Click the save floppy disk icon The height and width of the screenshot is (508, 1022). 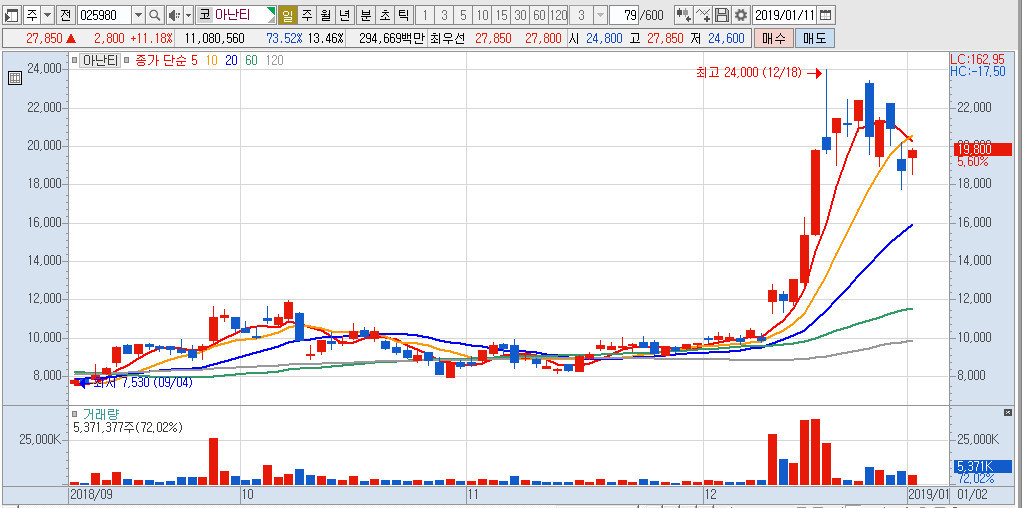click(x=722, y=14)
